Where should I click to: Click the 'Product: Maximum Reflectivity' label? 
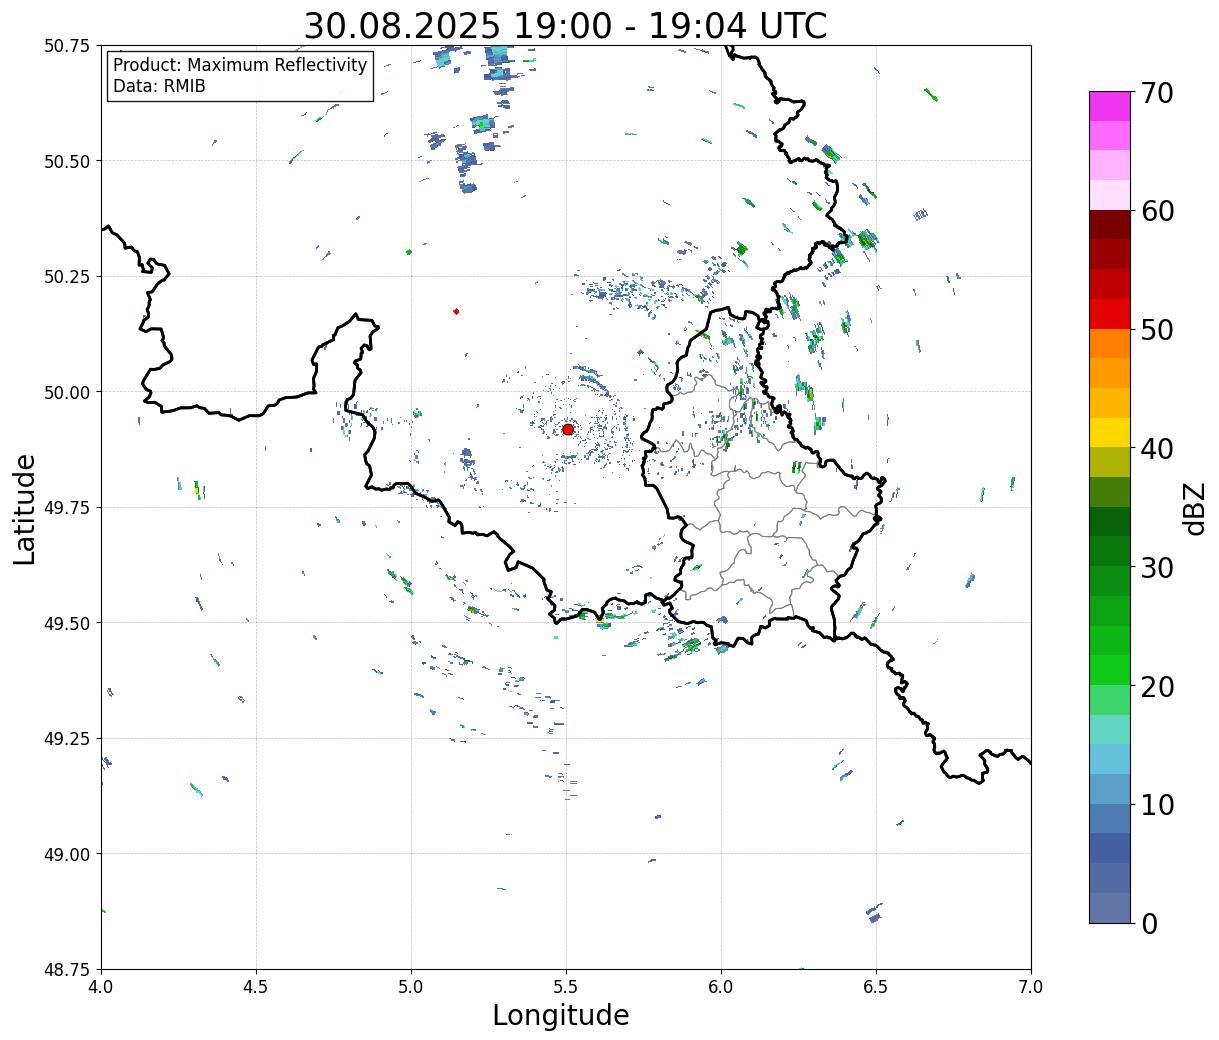(x=240, y=65)
